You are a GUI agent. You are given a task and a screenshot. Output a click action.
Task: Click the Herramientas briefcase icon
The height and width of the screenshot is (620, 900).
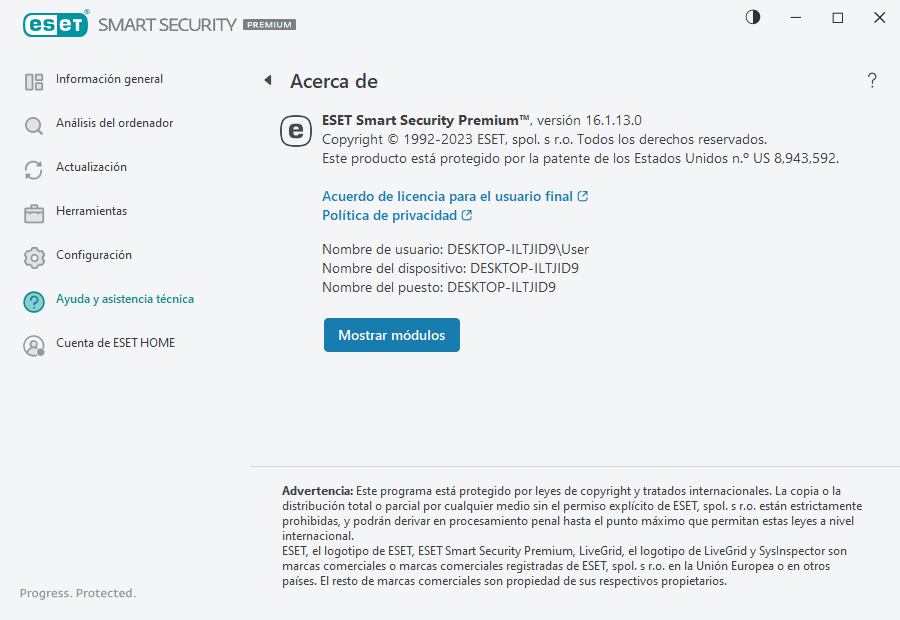pyautogui.click(x=34, y=214)
